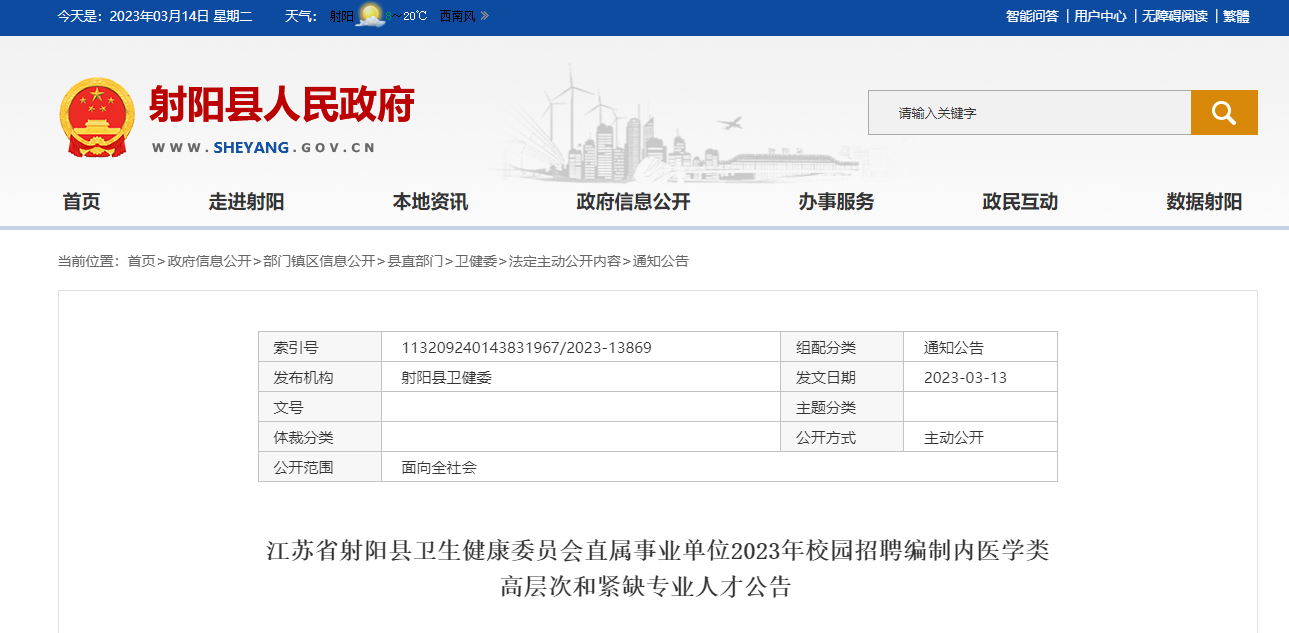Screen dimensions: 1289x633
Task: Open 政府信息公开 in main navigation
Action: click(633, 202)
